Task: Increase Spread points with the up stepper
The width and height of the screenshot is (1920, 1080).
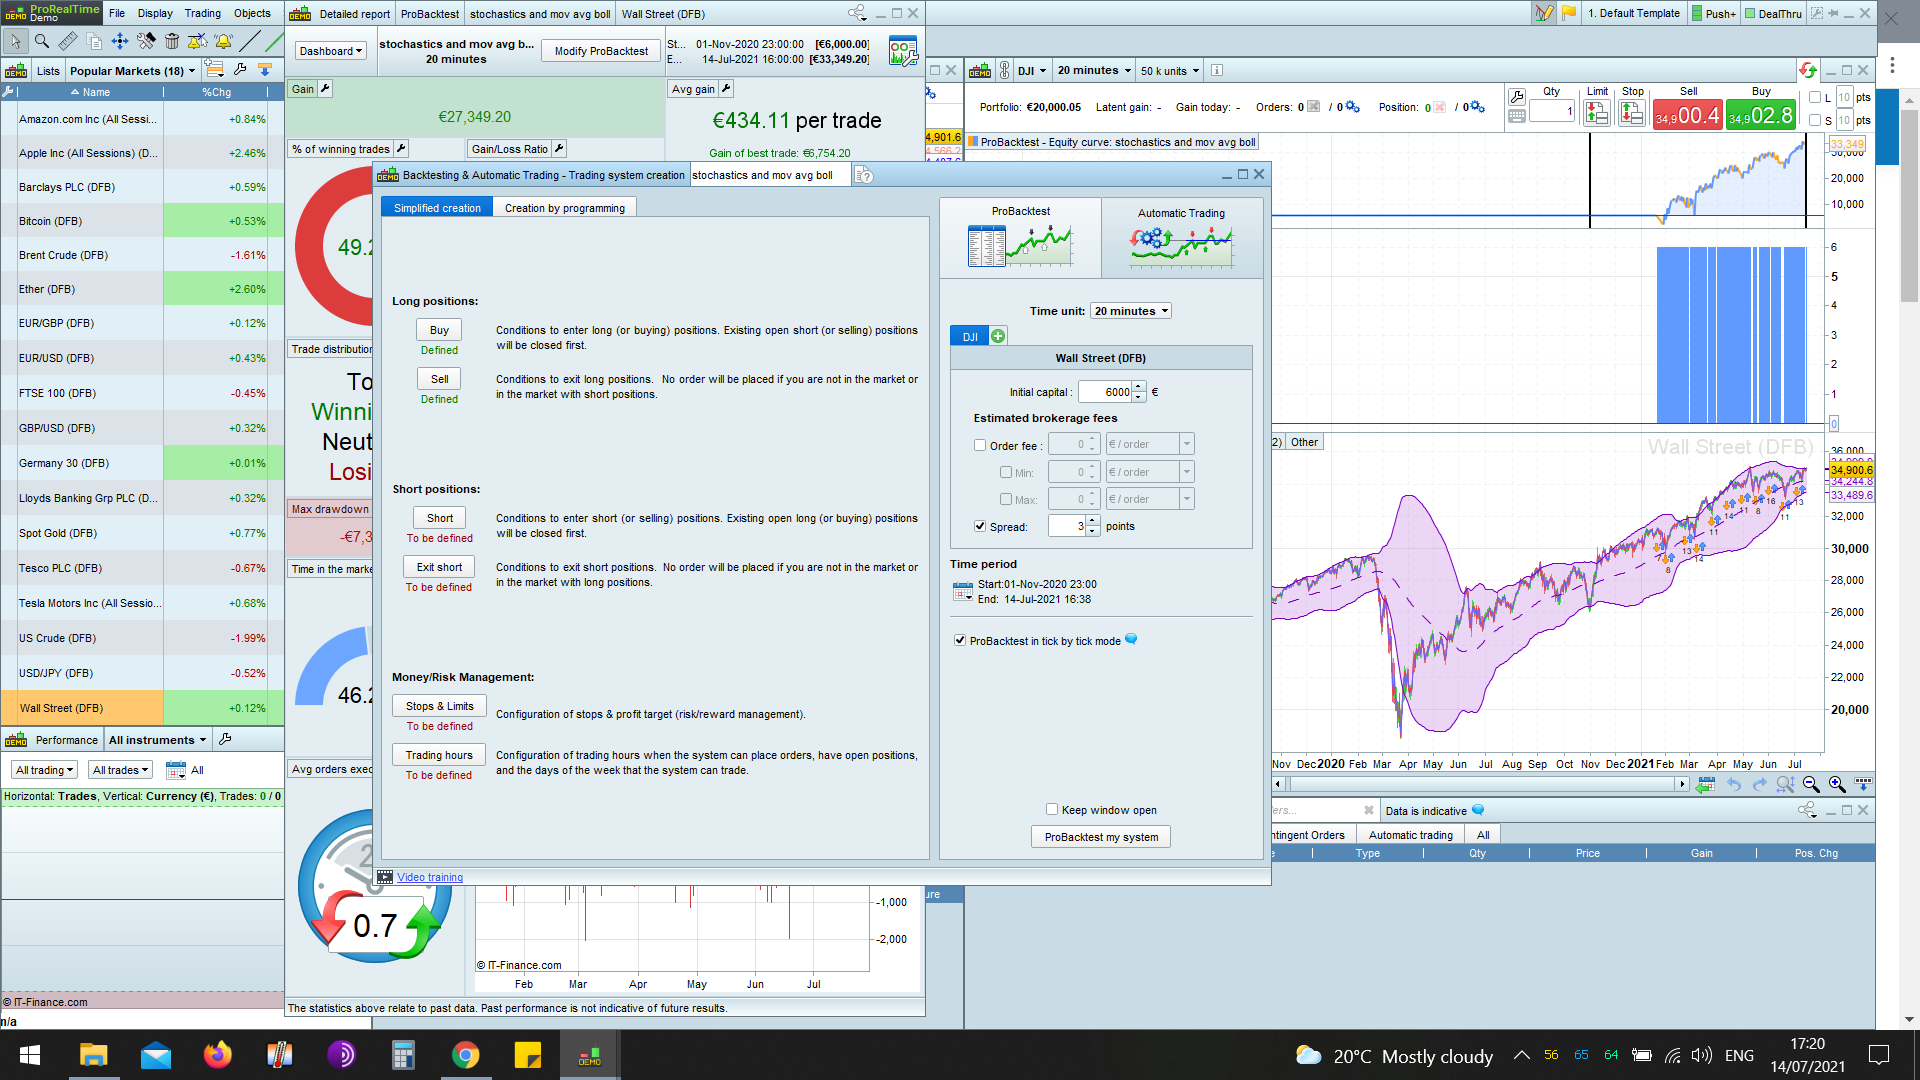Action: 1092,521
